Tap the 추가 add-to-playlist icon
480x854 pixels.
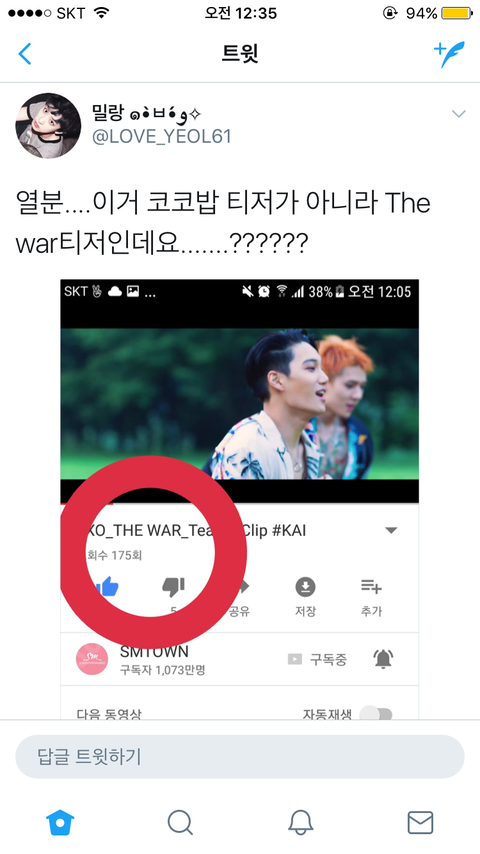click(x=371, y=587)
